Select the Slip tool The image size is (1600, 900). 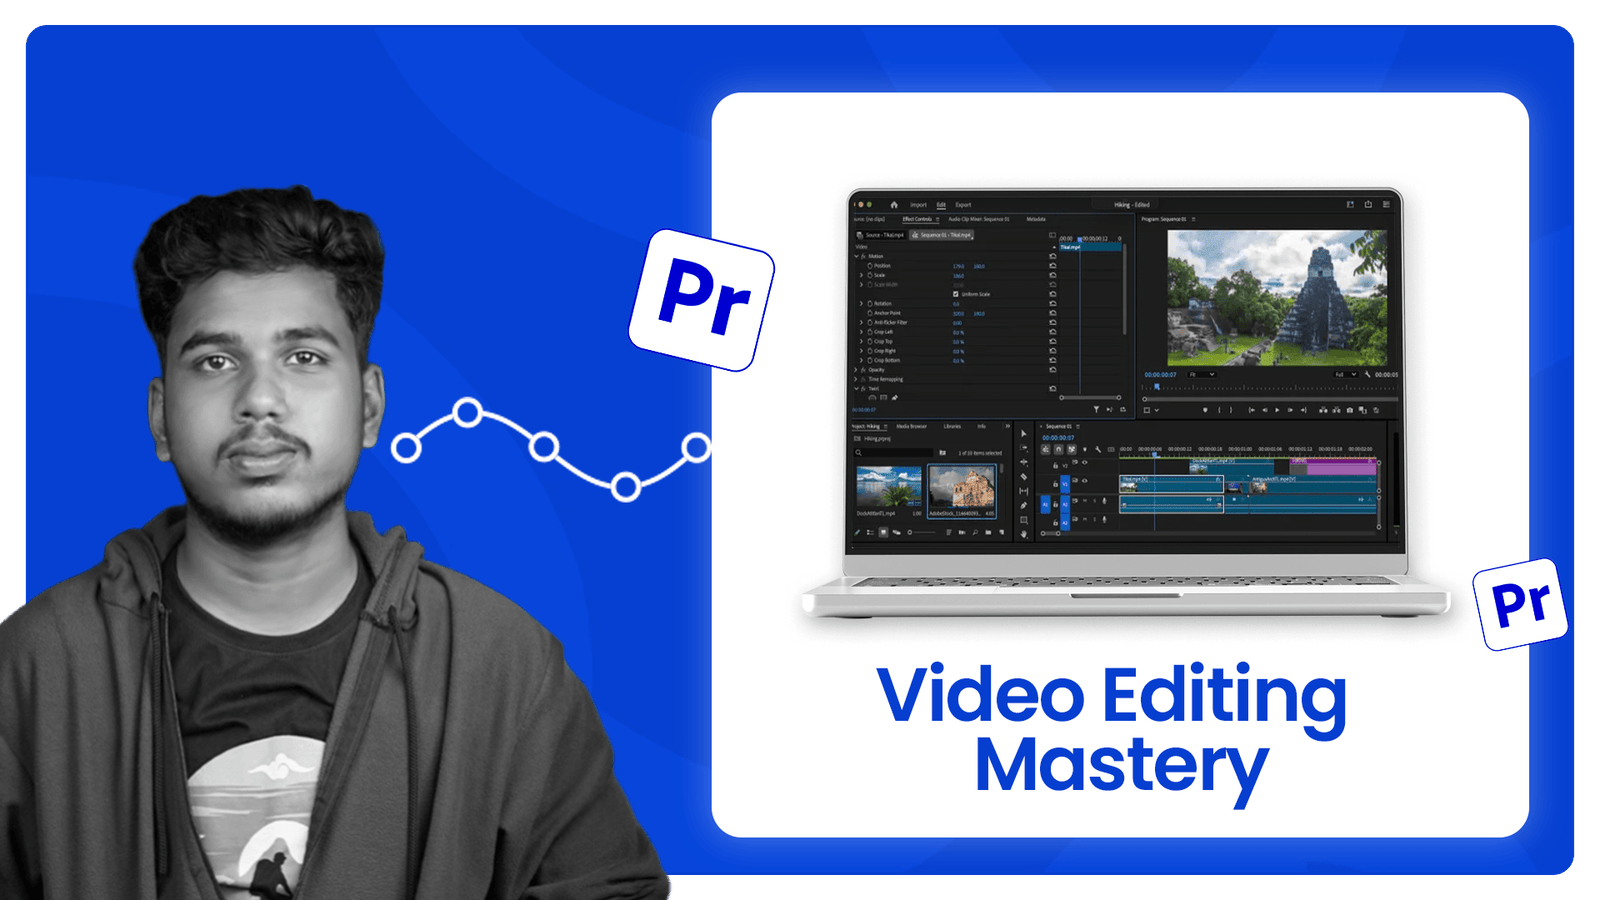[x=1023, y=491]
